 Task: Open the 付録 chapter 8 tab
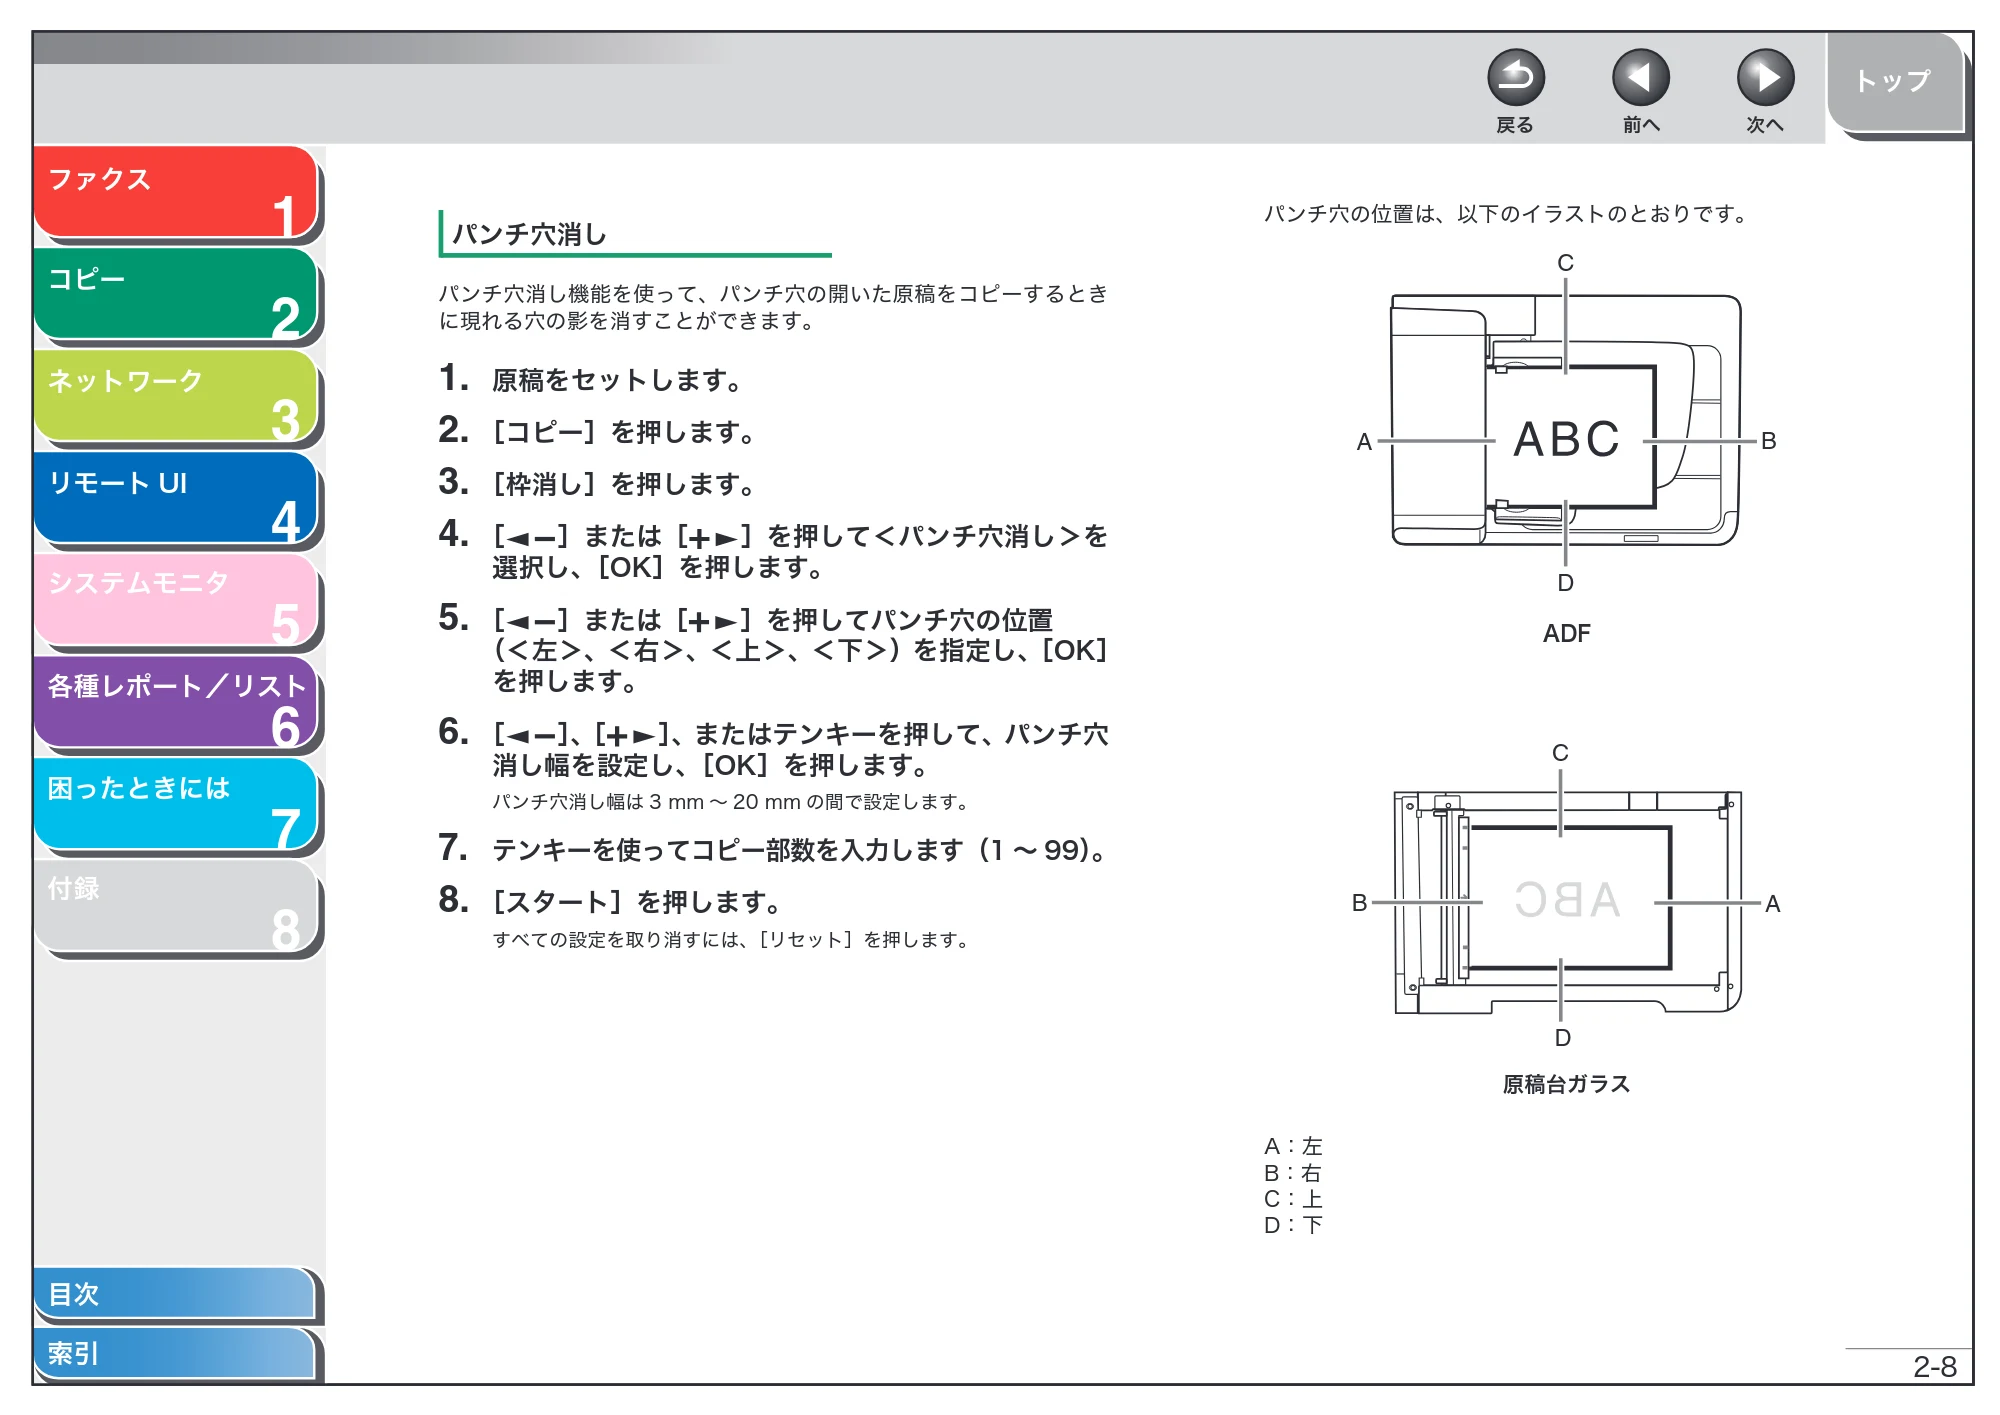(x=176, y=906)
